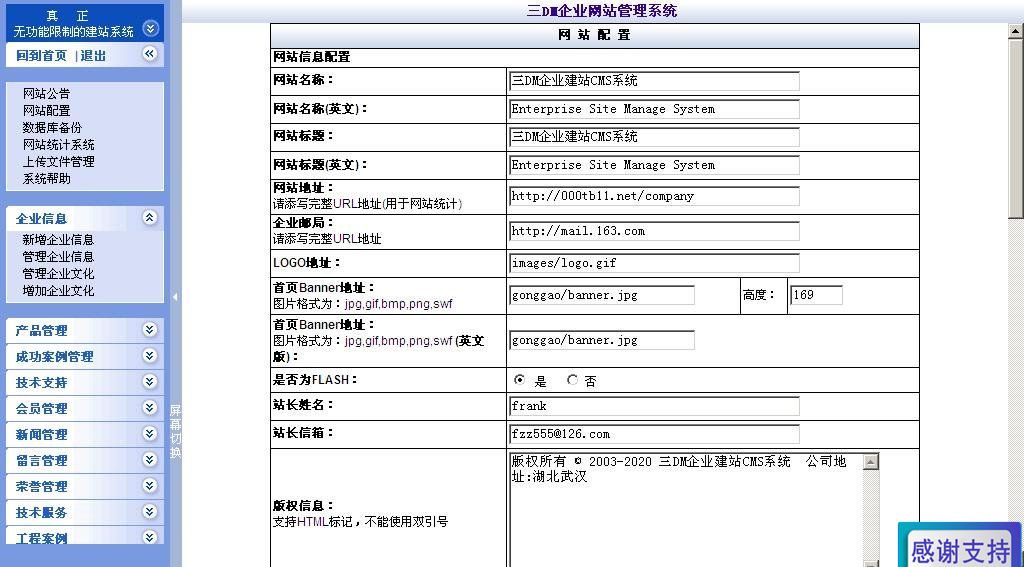
Task: Click the 网站标题(英文) input field
Action: tap(654, 165)
